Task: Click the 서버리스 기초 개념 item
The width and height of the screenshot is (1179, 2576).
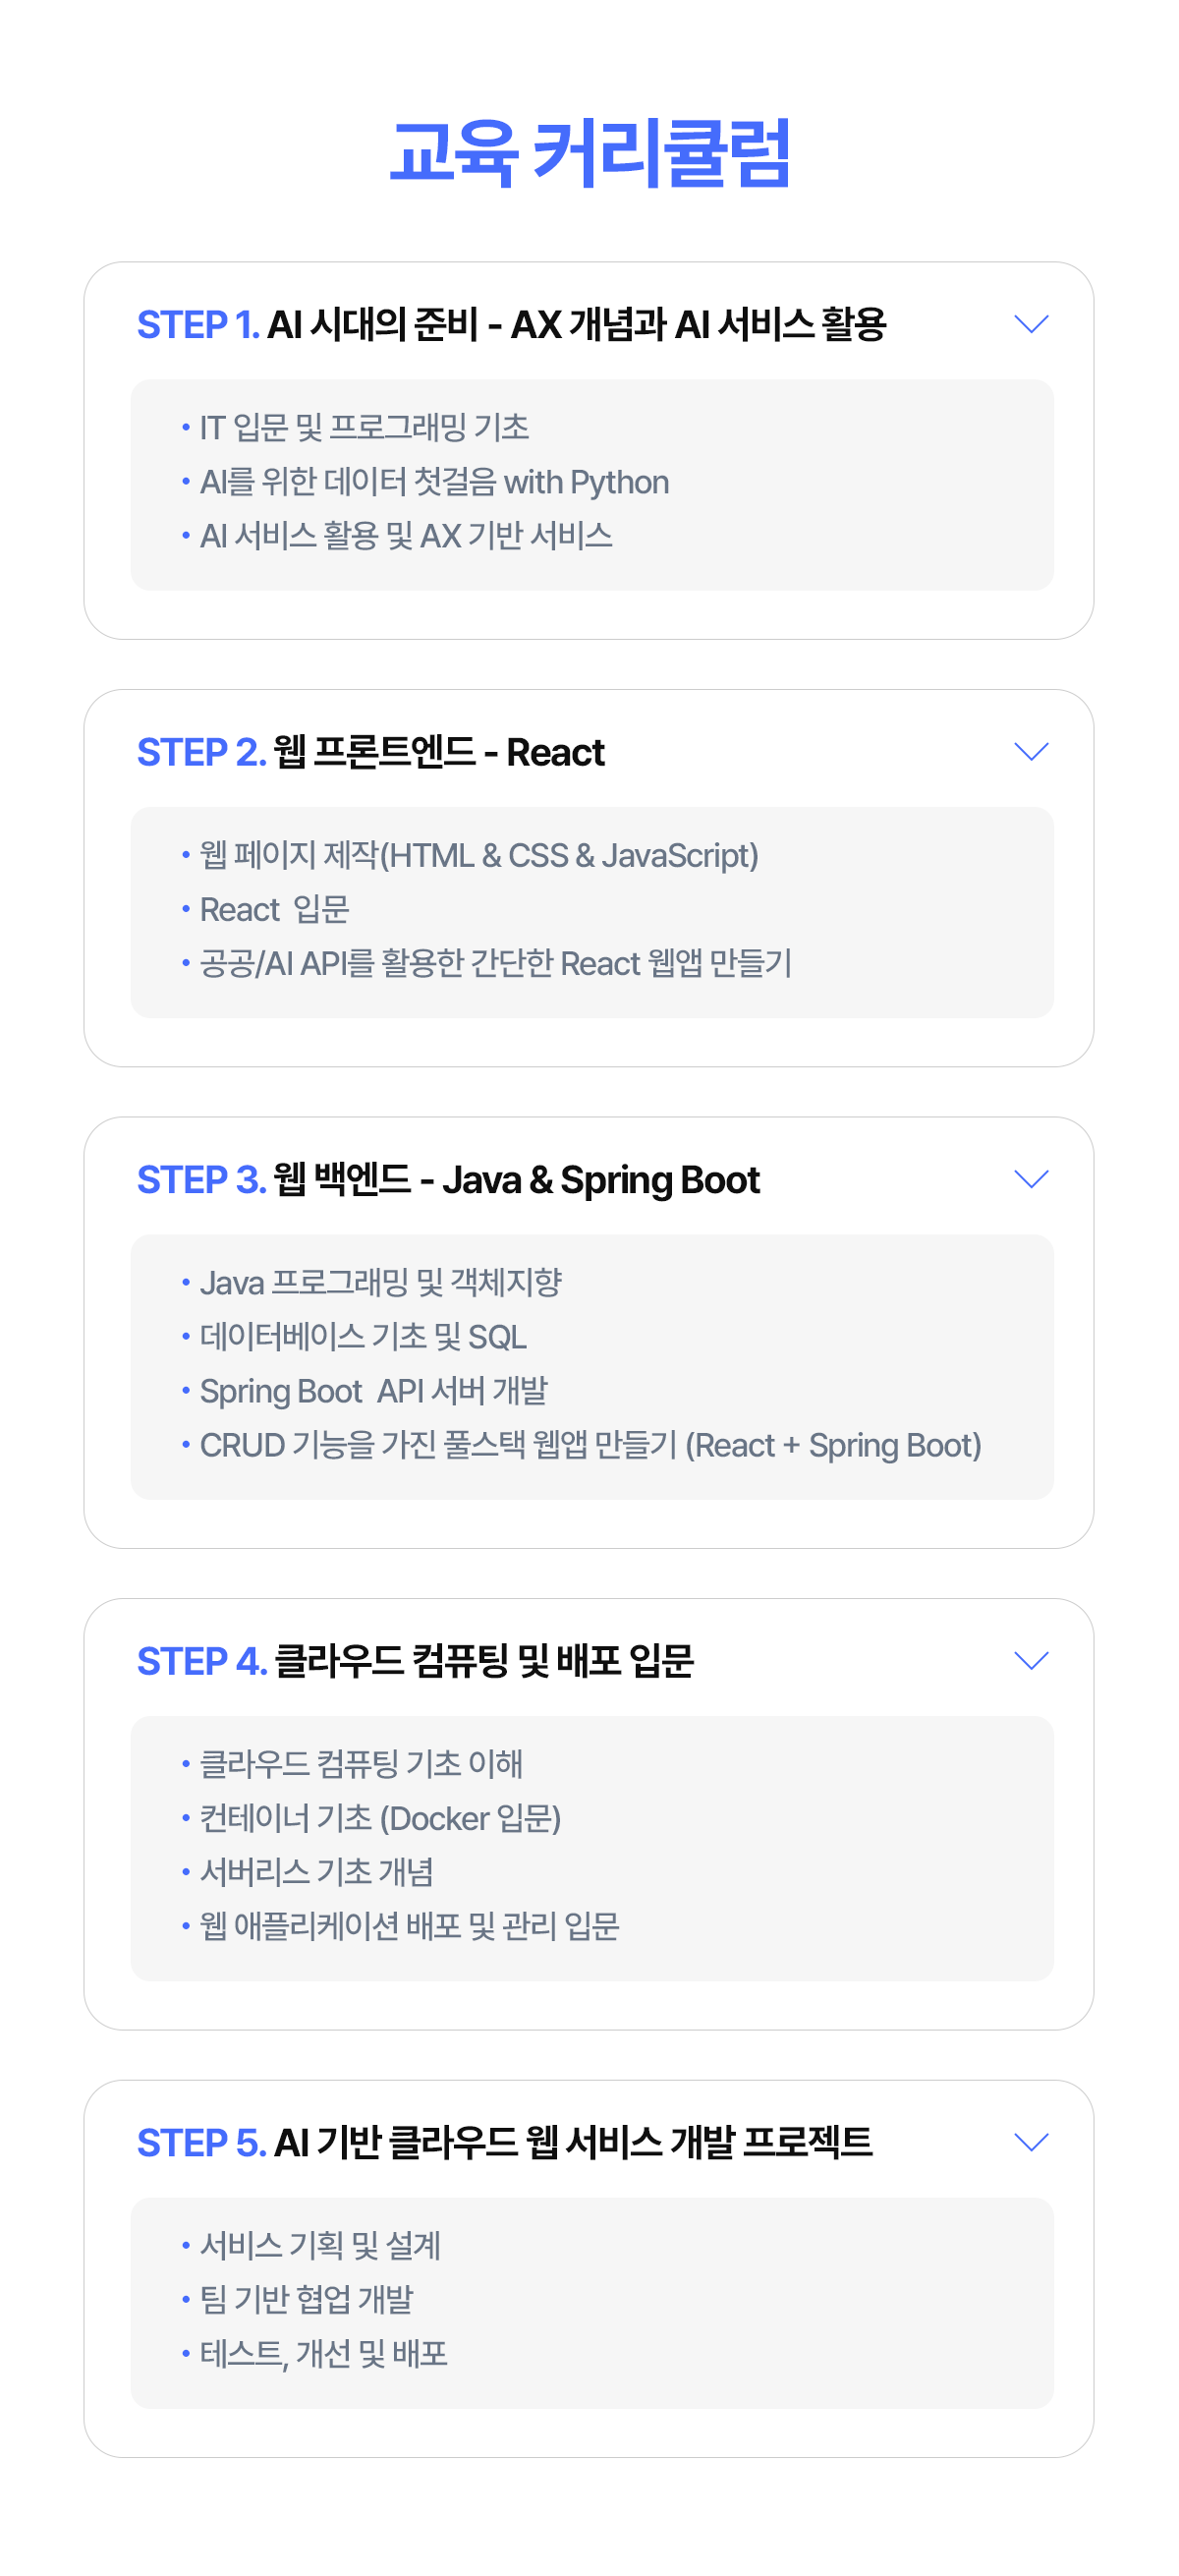Action: coord(316,1872)
